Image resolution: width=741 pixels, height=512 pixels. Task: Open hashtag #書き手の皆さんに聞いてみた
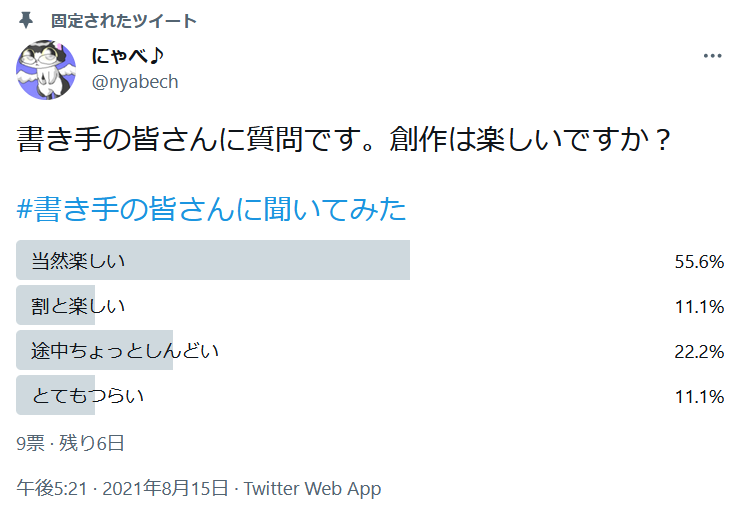(x=212, y=210)
